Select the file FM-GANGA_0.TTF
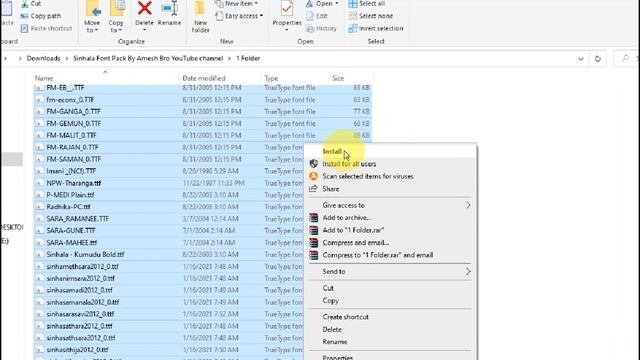 coord(73,111)
